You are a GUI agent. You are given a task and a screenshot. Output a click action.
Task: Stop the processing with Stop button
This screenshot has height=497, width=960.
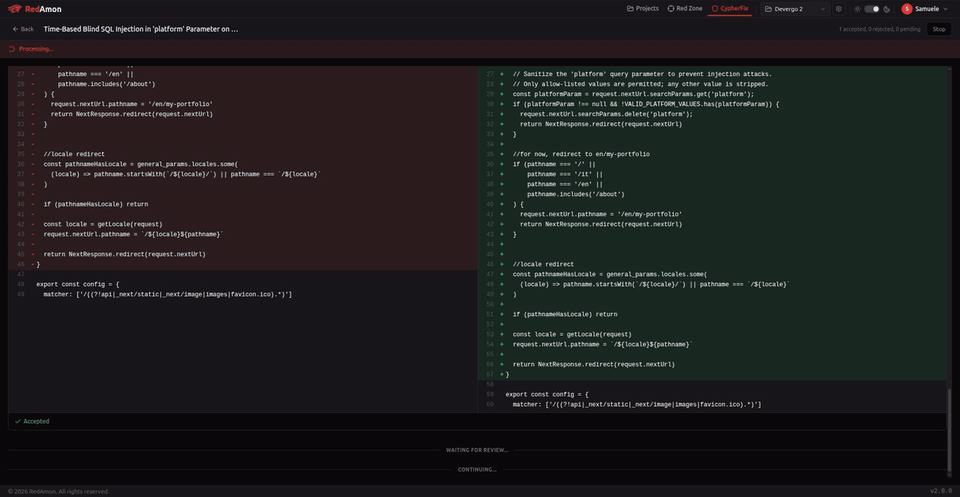939,29
